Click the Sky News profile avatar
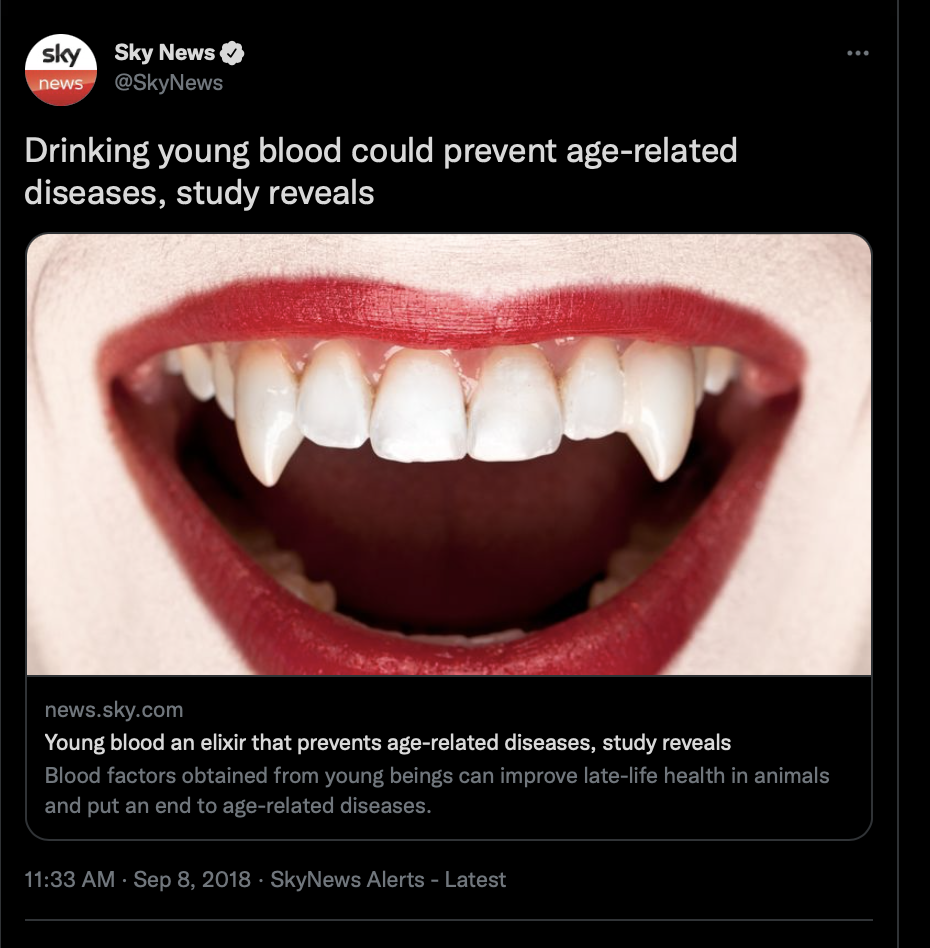This screenshot has height=948, width=930. (x=60, y=70)
